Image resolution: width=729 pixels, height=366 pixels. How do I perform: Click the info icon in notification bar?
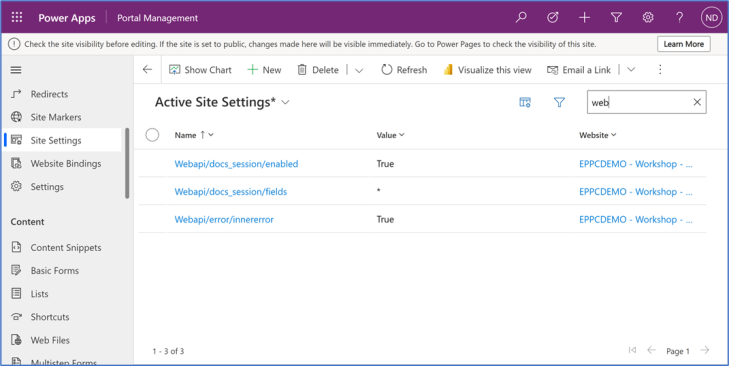(x=14, y=44)
